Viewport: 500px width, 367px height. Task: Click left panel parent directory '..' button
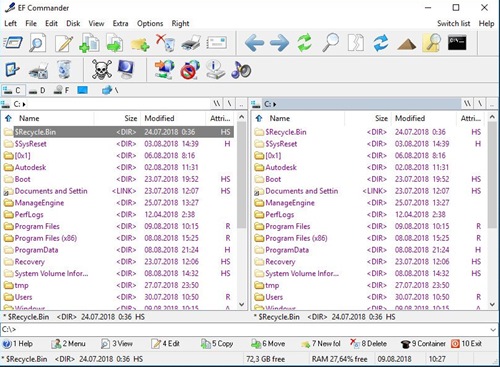click(241, 104)
